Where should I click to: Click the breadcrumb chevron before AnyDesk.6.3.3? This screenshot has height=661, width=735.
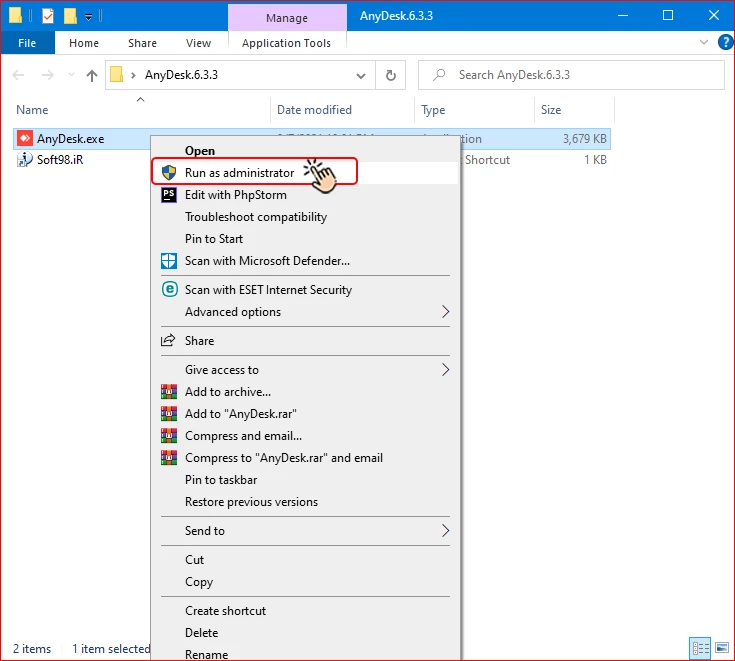click(x=133, y=75)
